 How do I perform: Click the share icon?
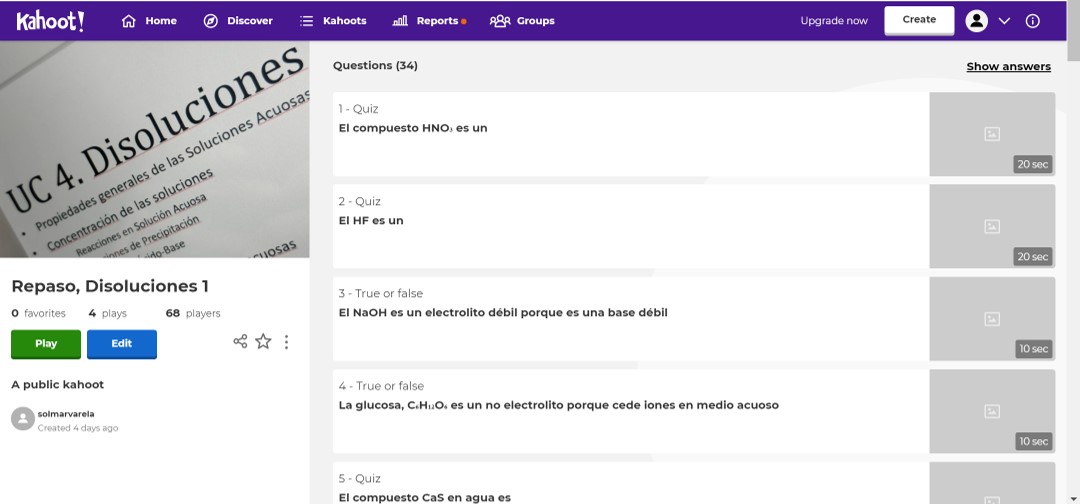[x=240, y=341]
